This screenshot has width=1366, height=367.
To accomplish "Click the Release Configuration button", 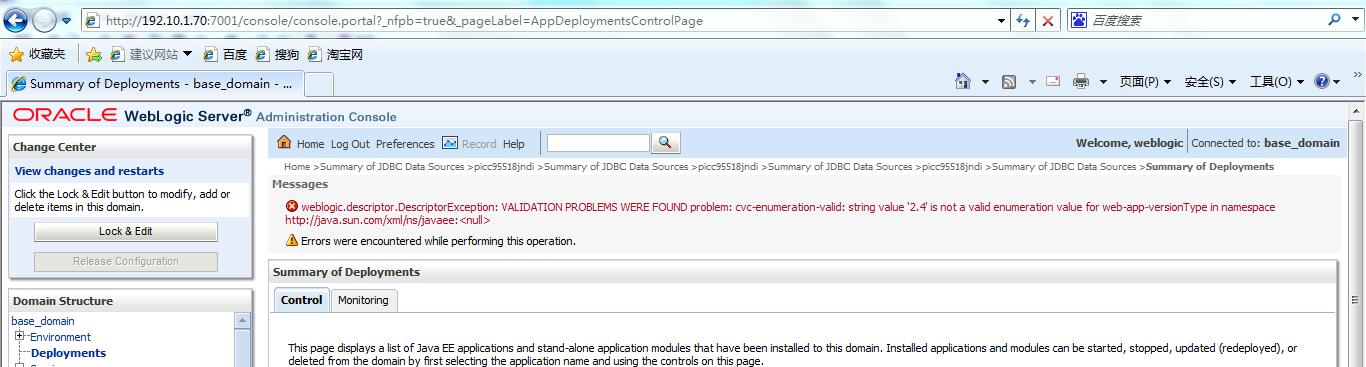I will pyautogui.click(x=125, y=261).
